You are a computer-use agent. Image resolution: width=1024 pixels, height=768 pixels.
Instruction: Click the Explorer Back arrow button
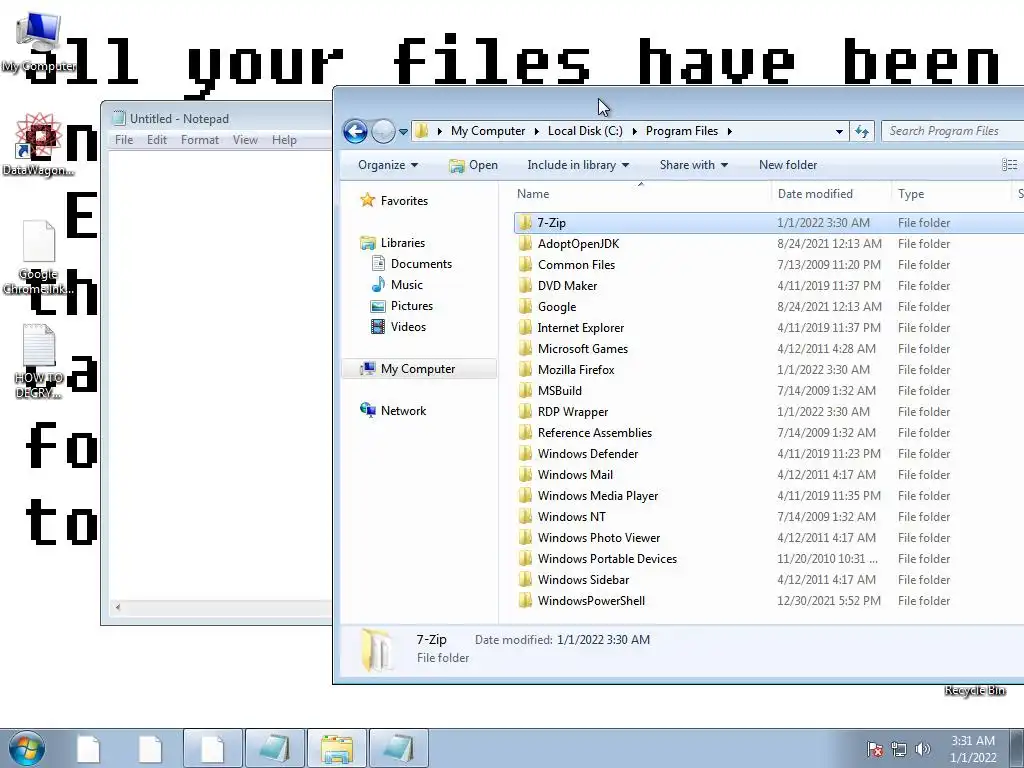[355, 131]
